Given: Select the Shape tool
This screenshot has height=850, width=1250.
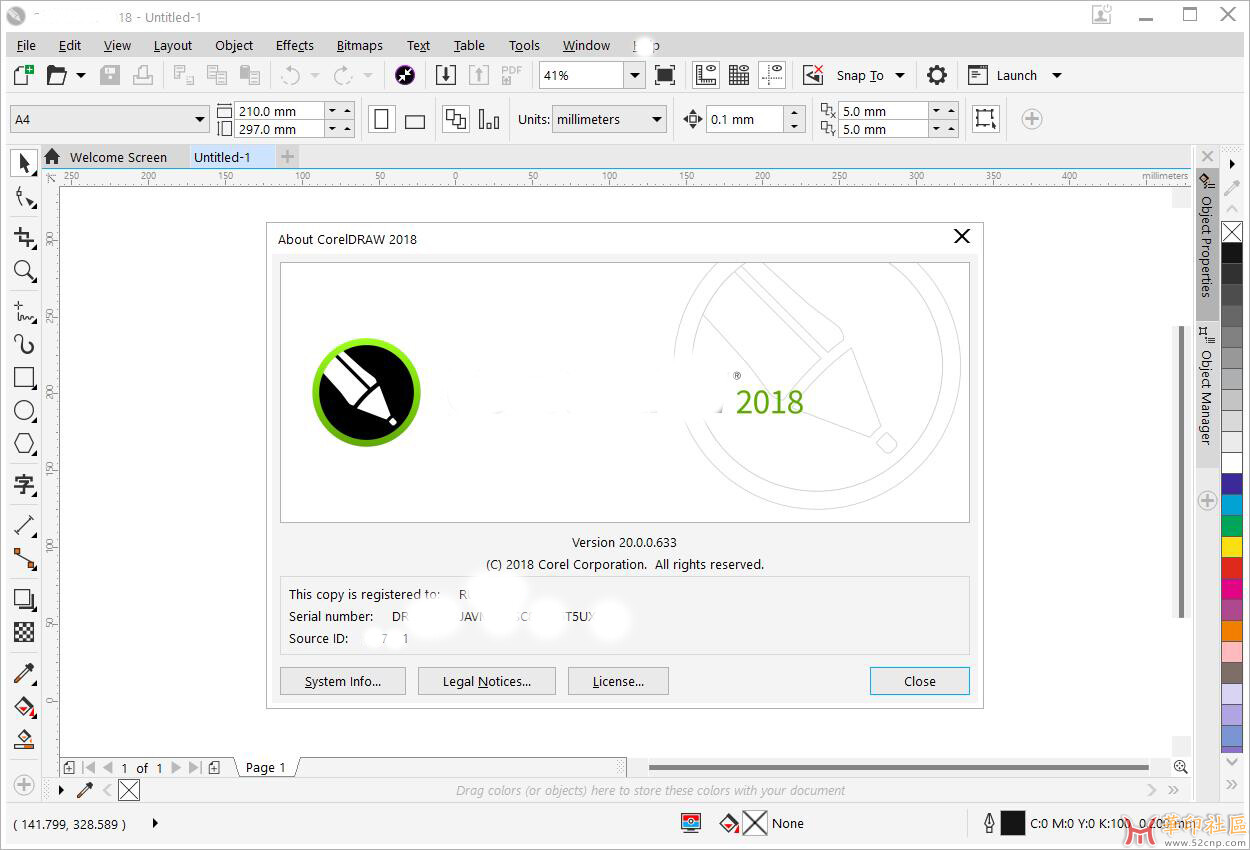Looking at the screenshot, I should (x=25, y=198).
